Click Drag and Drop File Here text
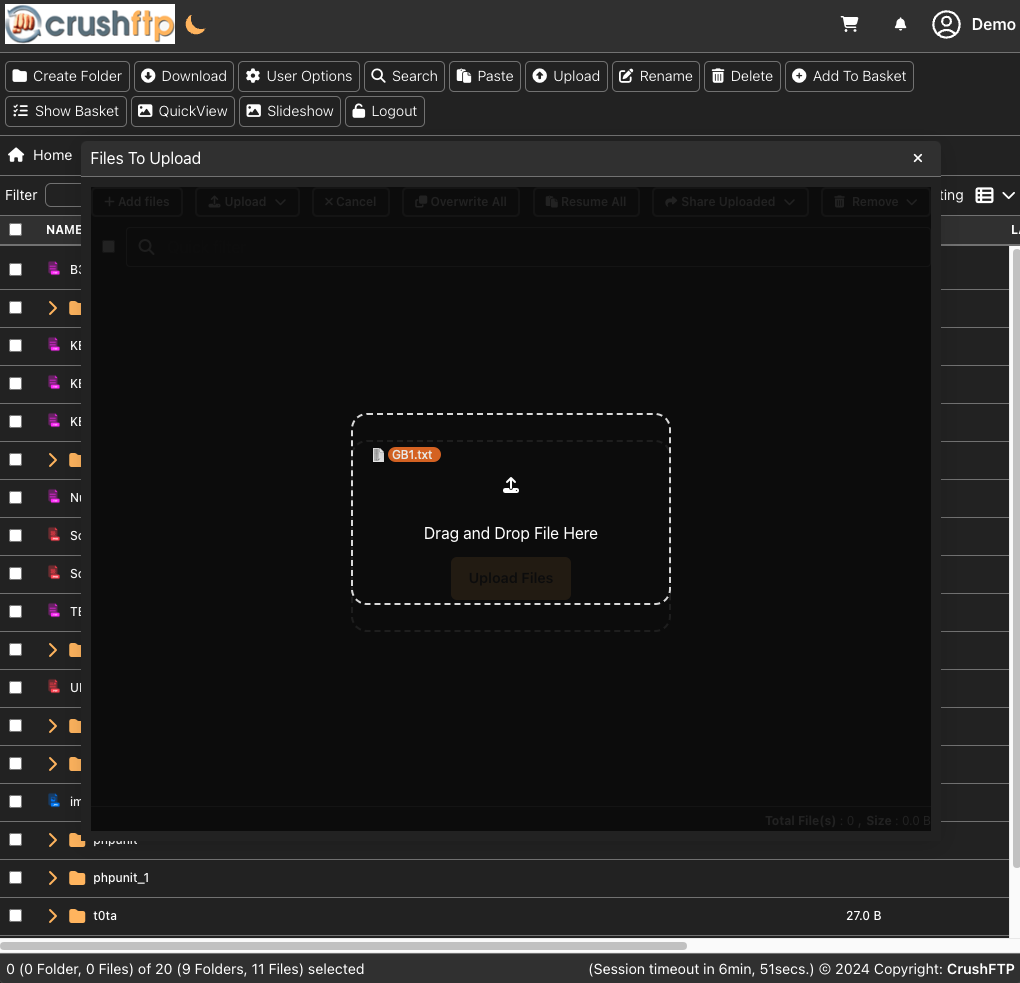 [511, 533]
